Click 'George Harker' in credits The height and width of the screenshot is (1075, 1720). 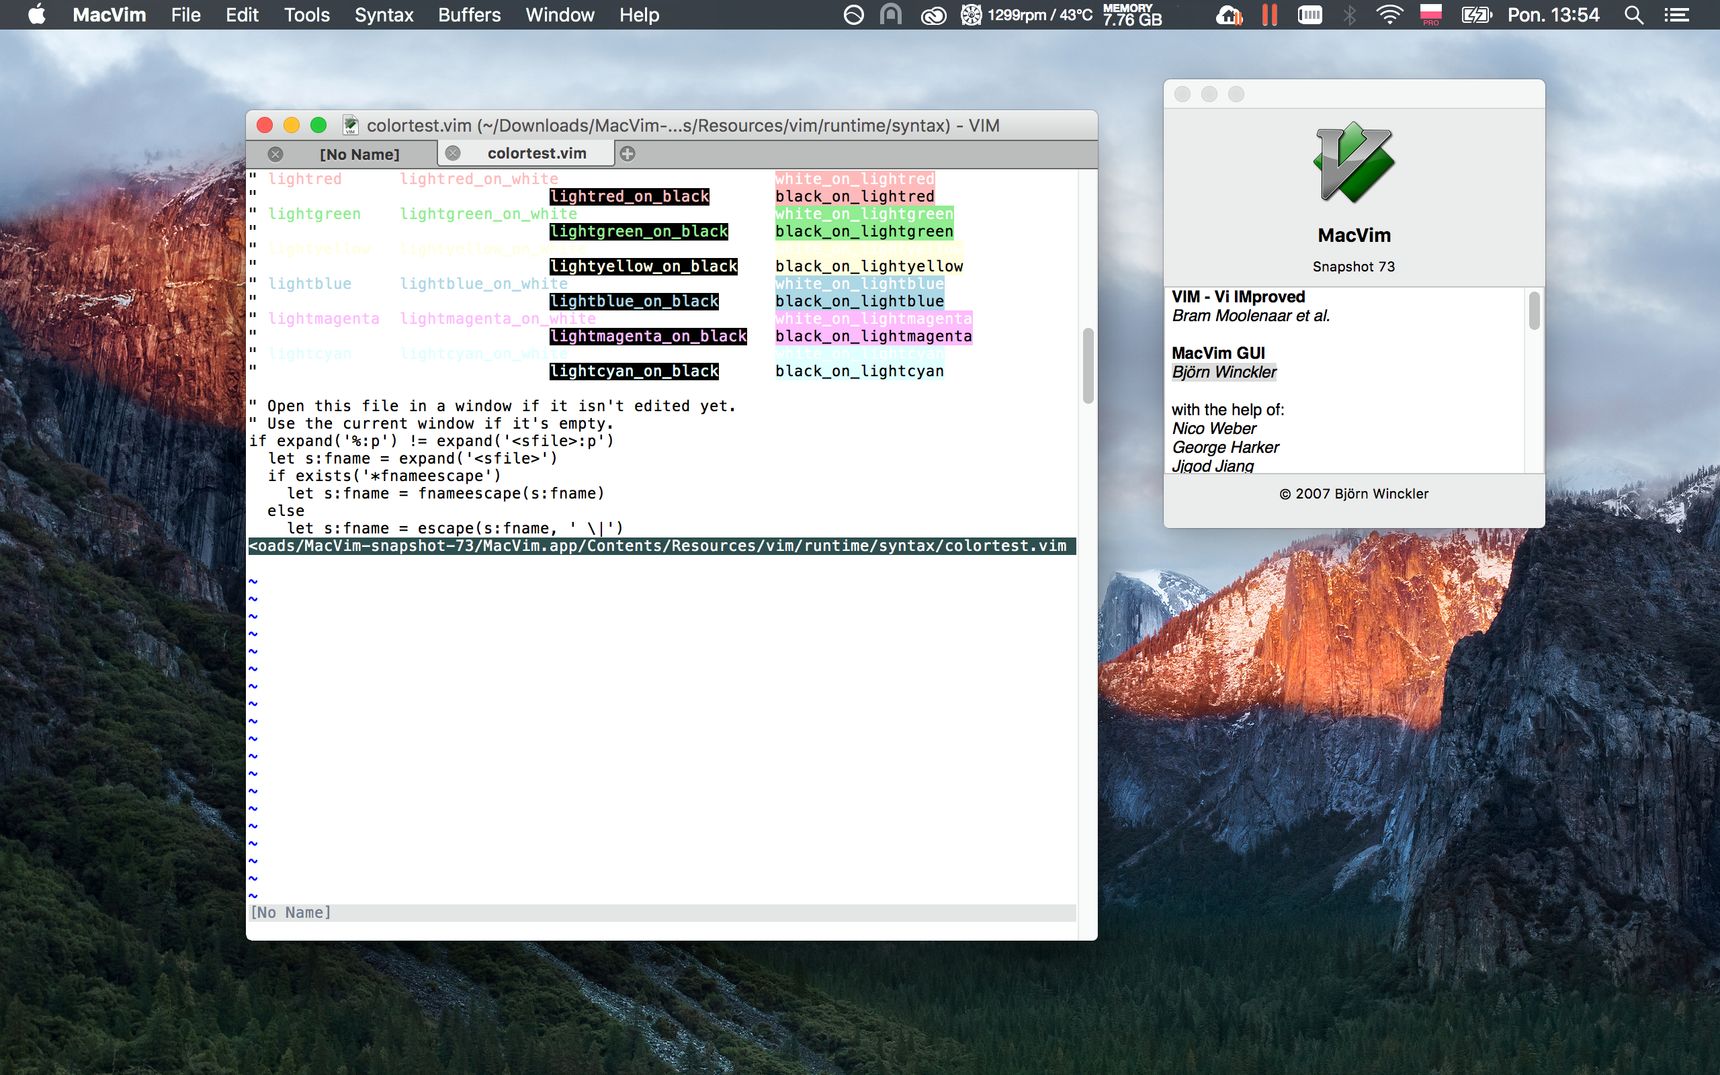(x=1225, y=448)
